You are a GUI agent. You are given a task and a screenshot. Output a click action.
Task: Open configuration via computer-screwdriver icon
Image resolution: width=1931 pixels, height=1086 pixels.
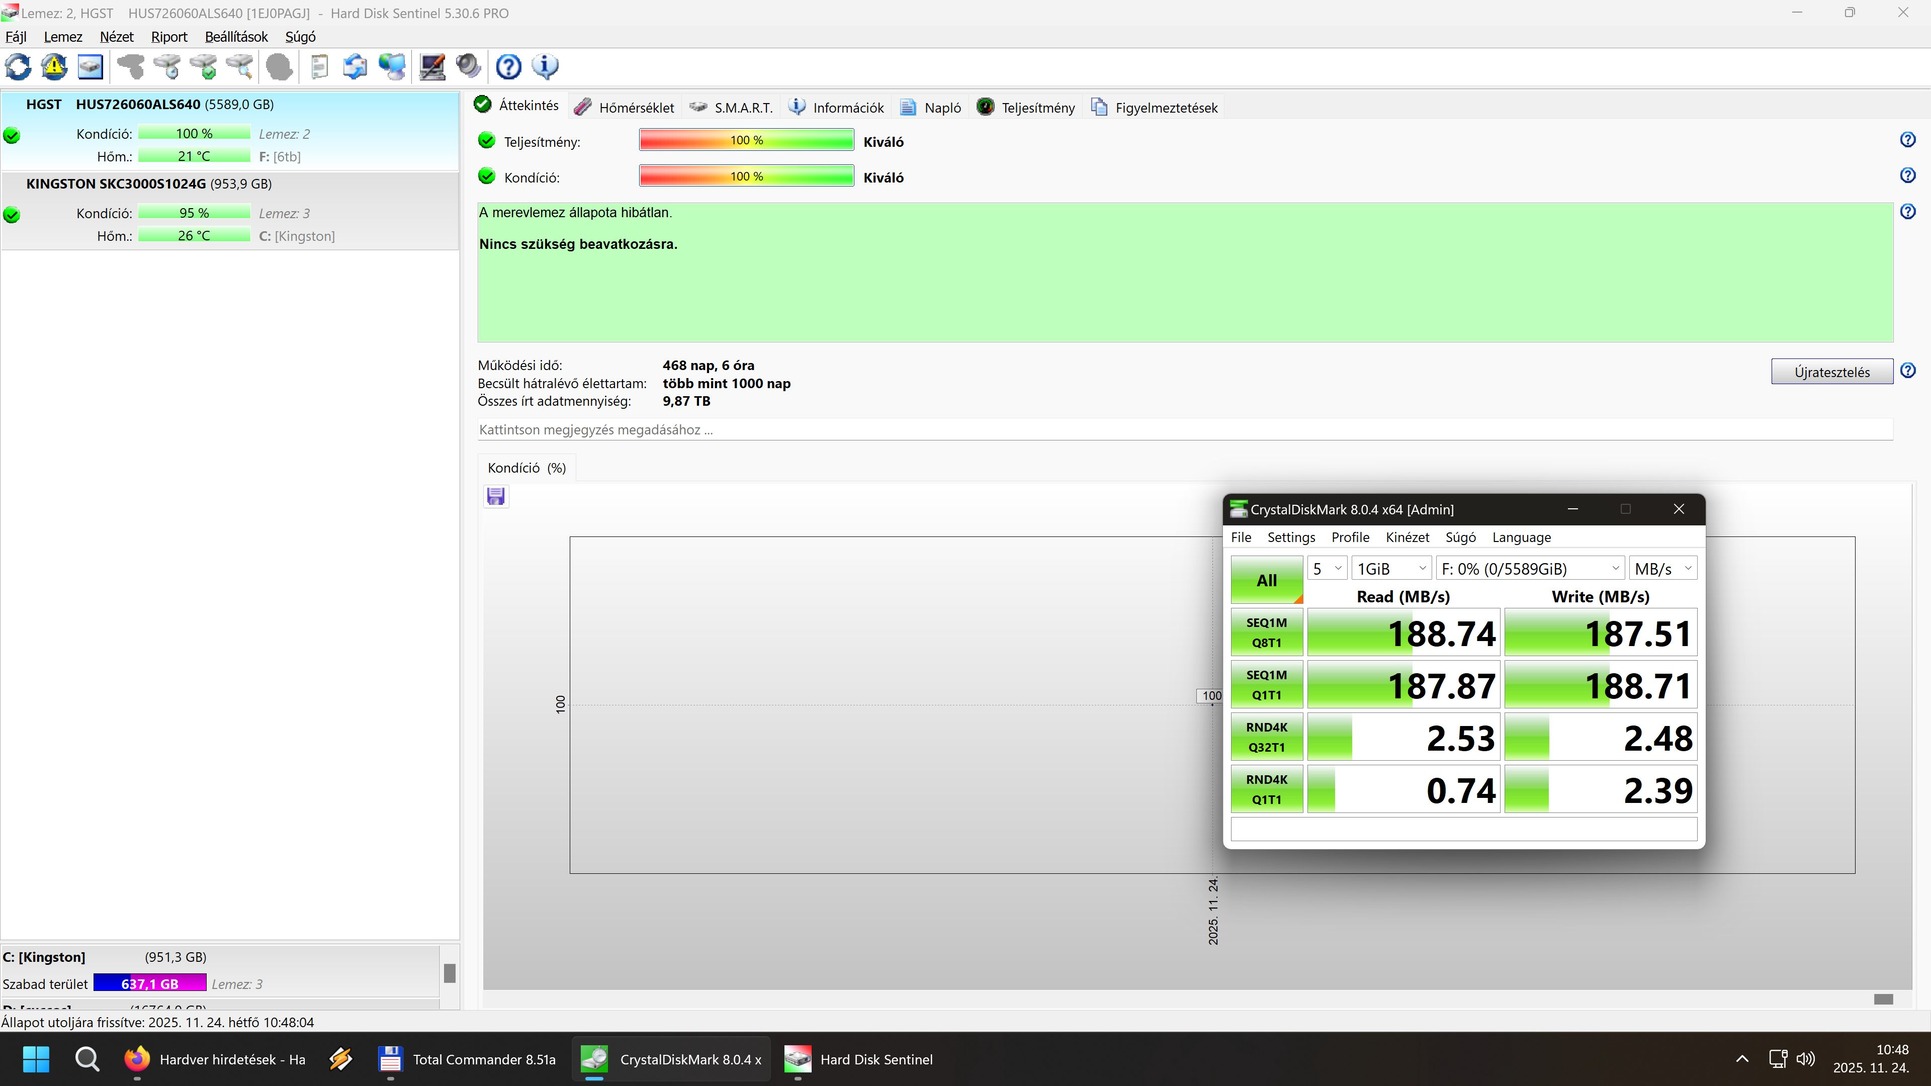pyautogui.click(x=432, y=67)
